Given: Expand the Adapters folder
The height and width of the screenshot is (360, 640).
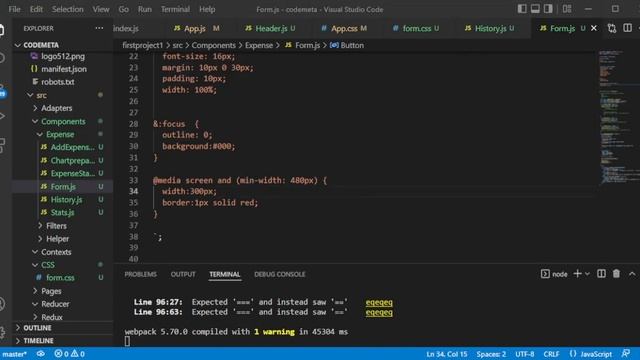Looking at the screenshot, I should 56,108.
